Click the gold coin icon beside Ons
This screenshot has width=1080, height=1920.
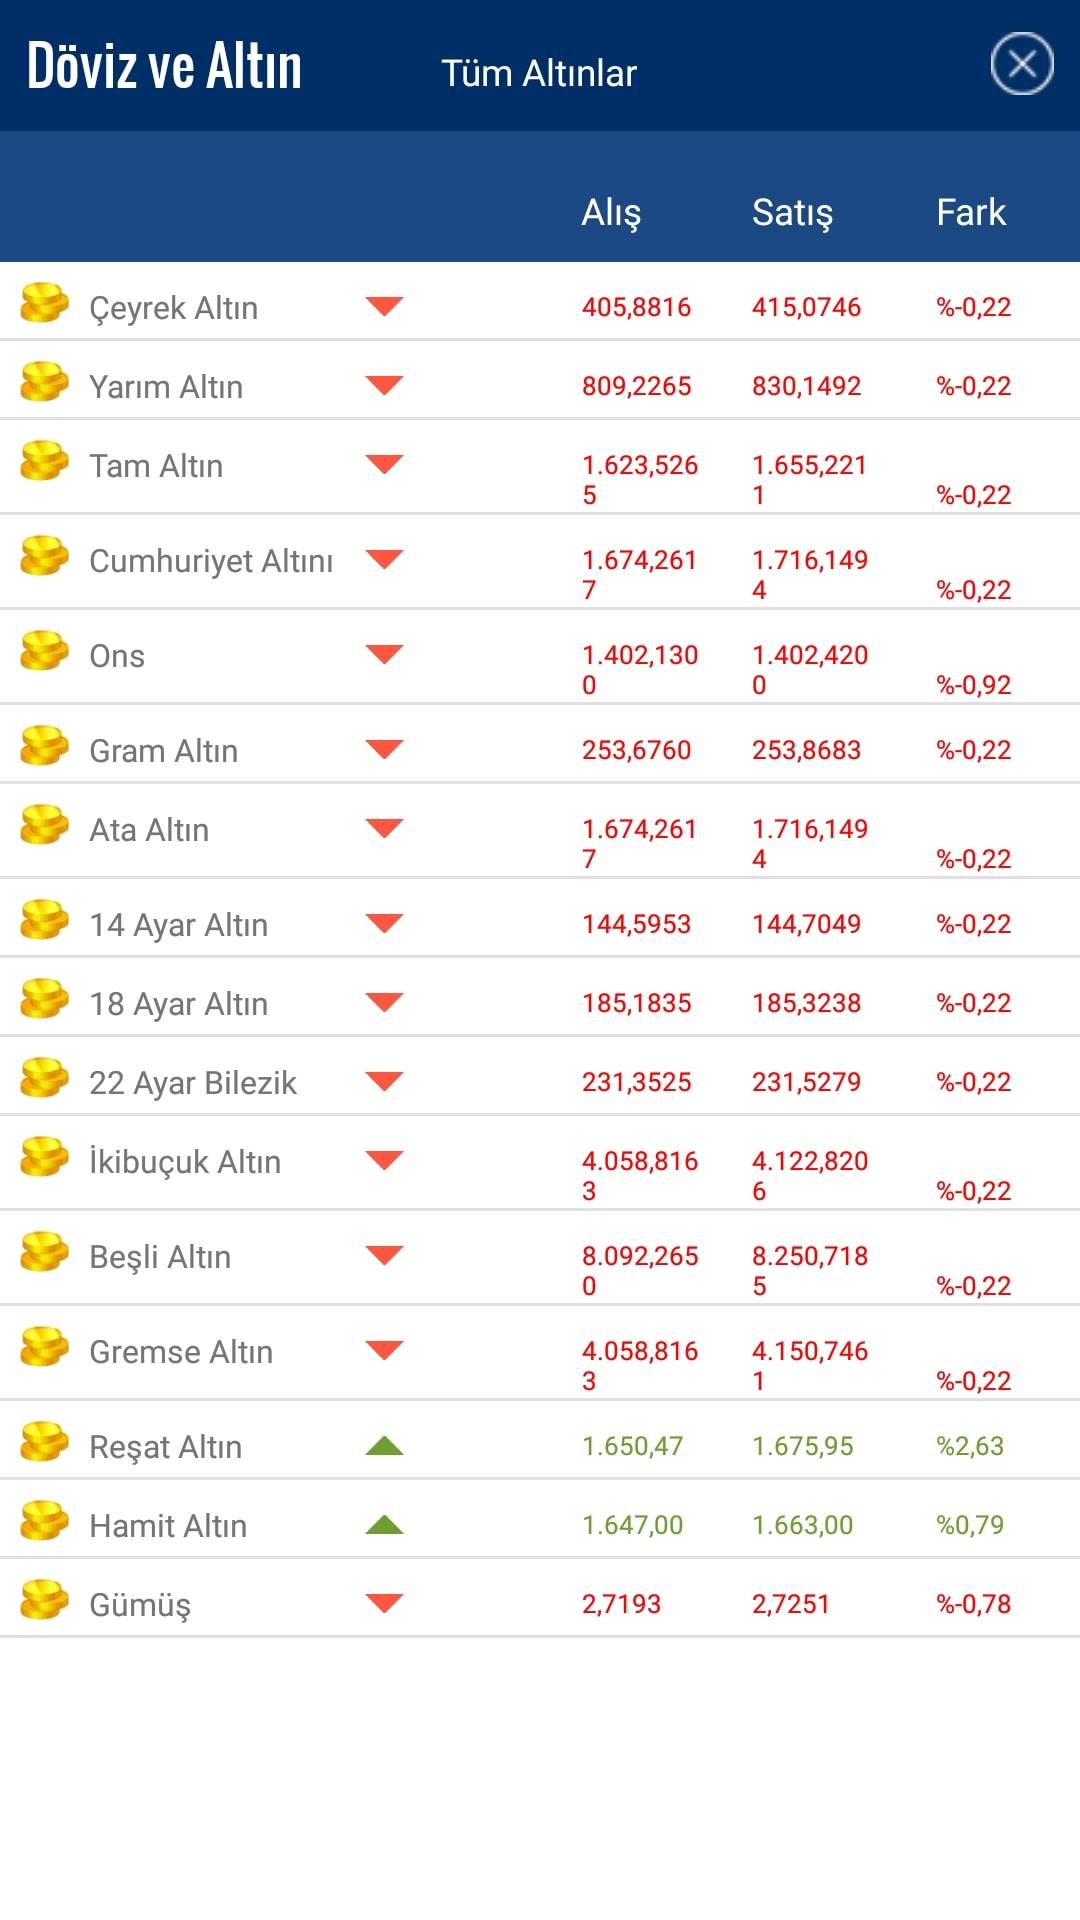coord(44,650)
